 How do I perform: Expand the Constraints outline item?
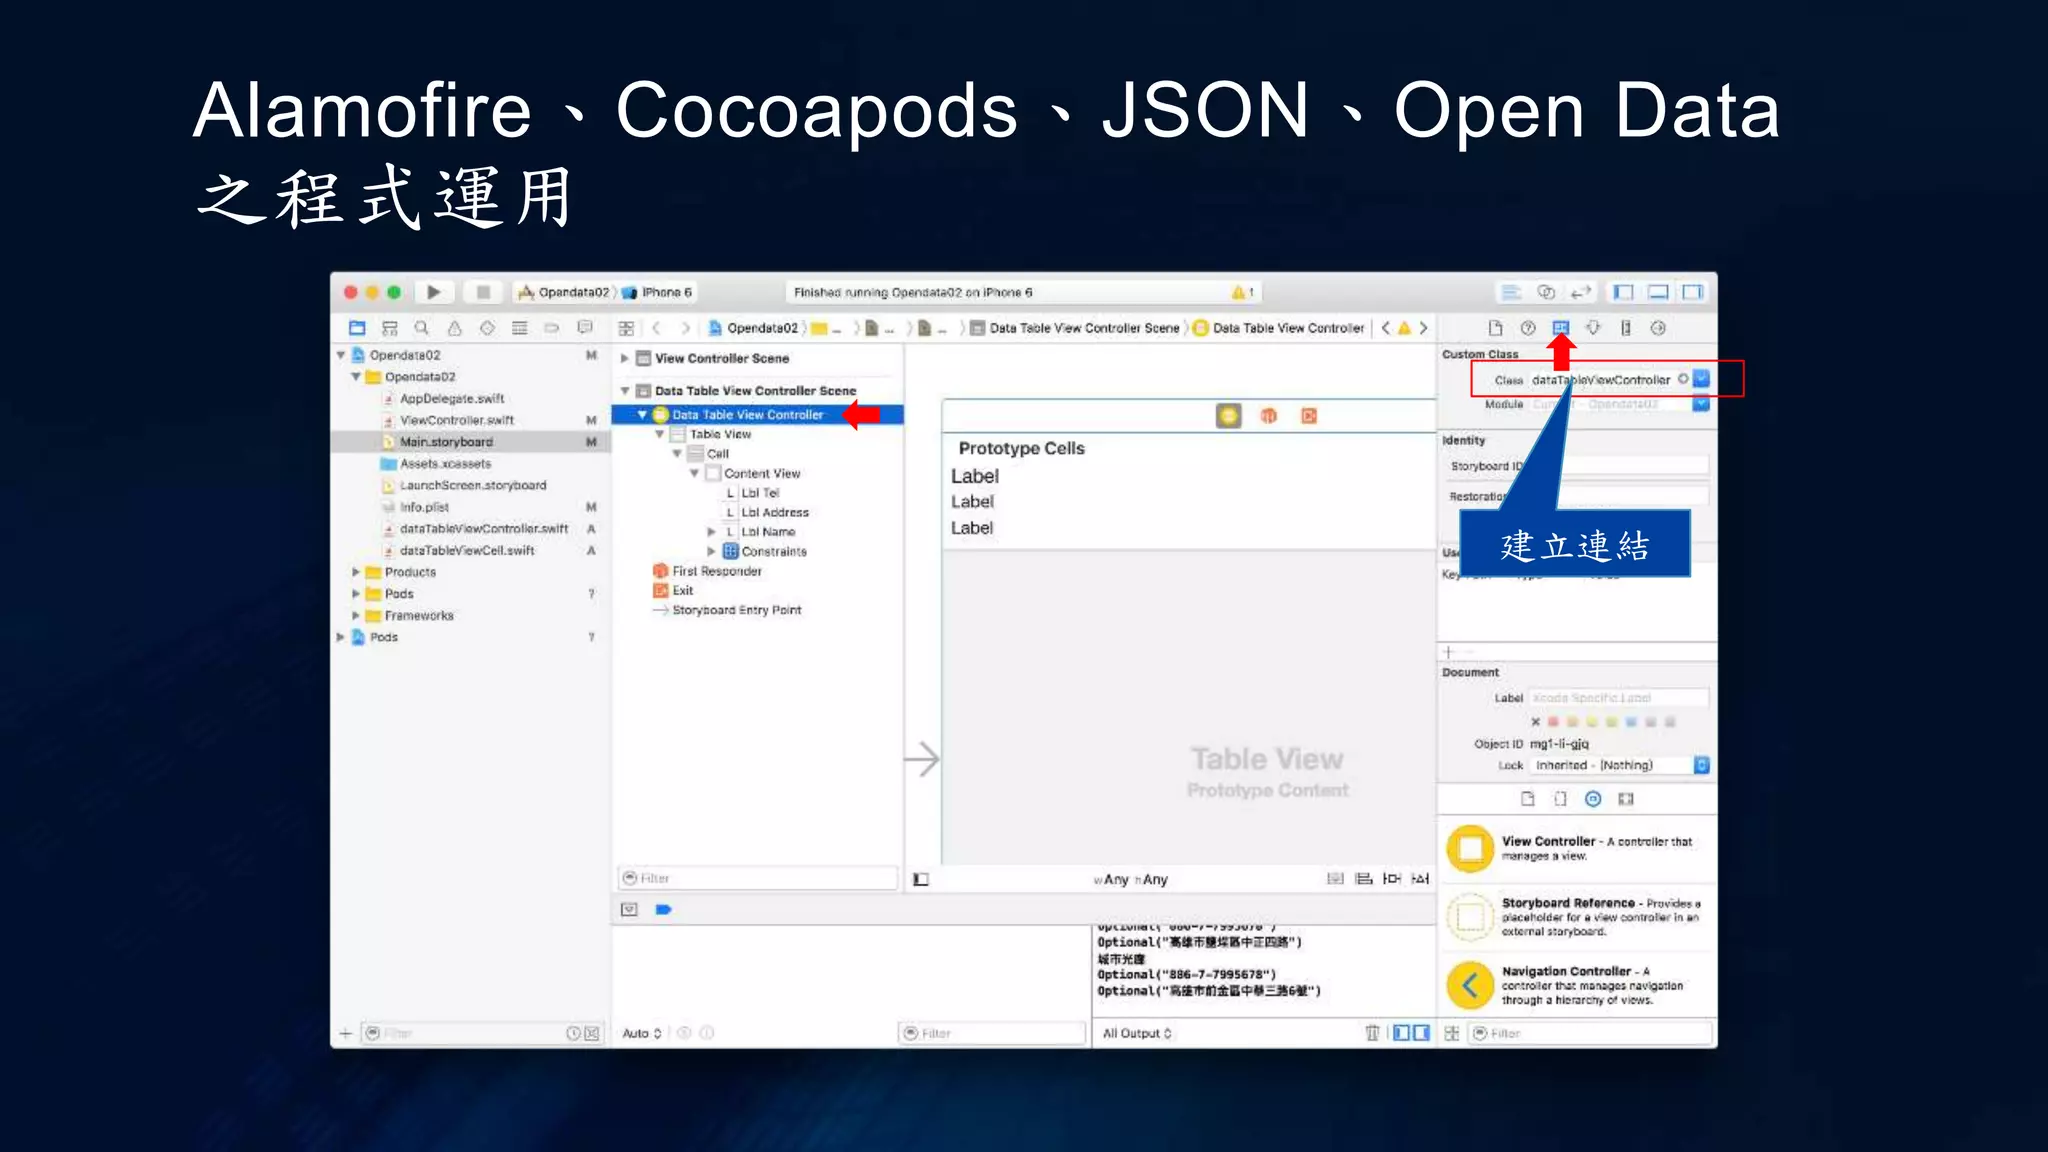click(711, 551)
